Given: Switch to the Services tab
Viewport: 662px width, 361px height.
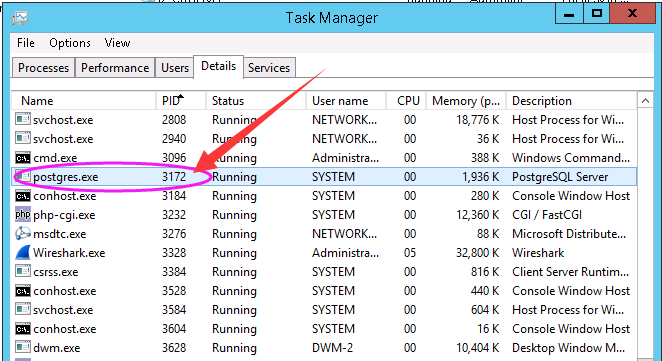Looking at the screenshot, I should tap(269, 68).
